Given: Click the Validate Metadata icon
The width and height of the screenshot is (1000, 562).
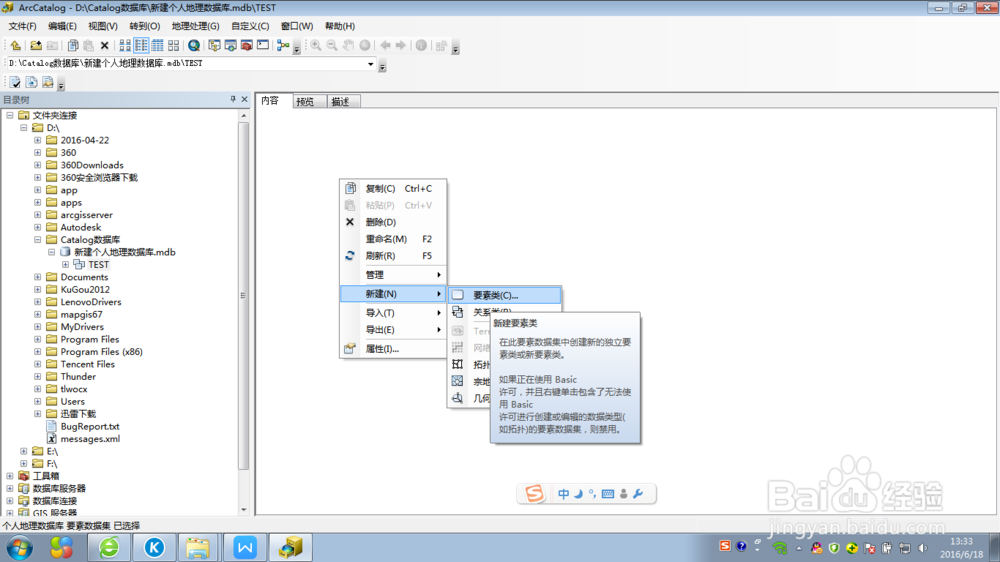Looking at the screenshot, I should tap(15, 83).
